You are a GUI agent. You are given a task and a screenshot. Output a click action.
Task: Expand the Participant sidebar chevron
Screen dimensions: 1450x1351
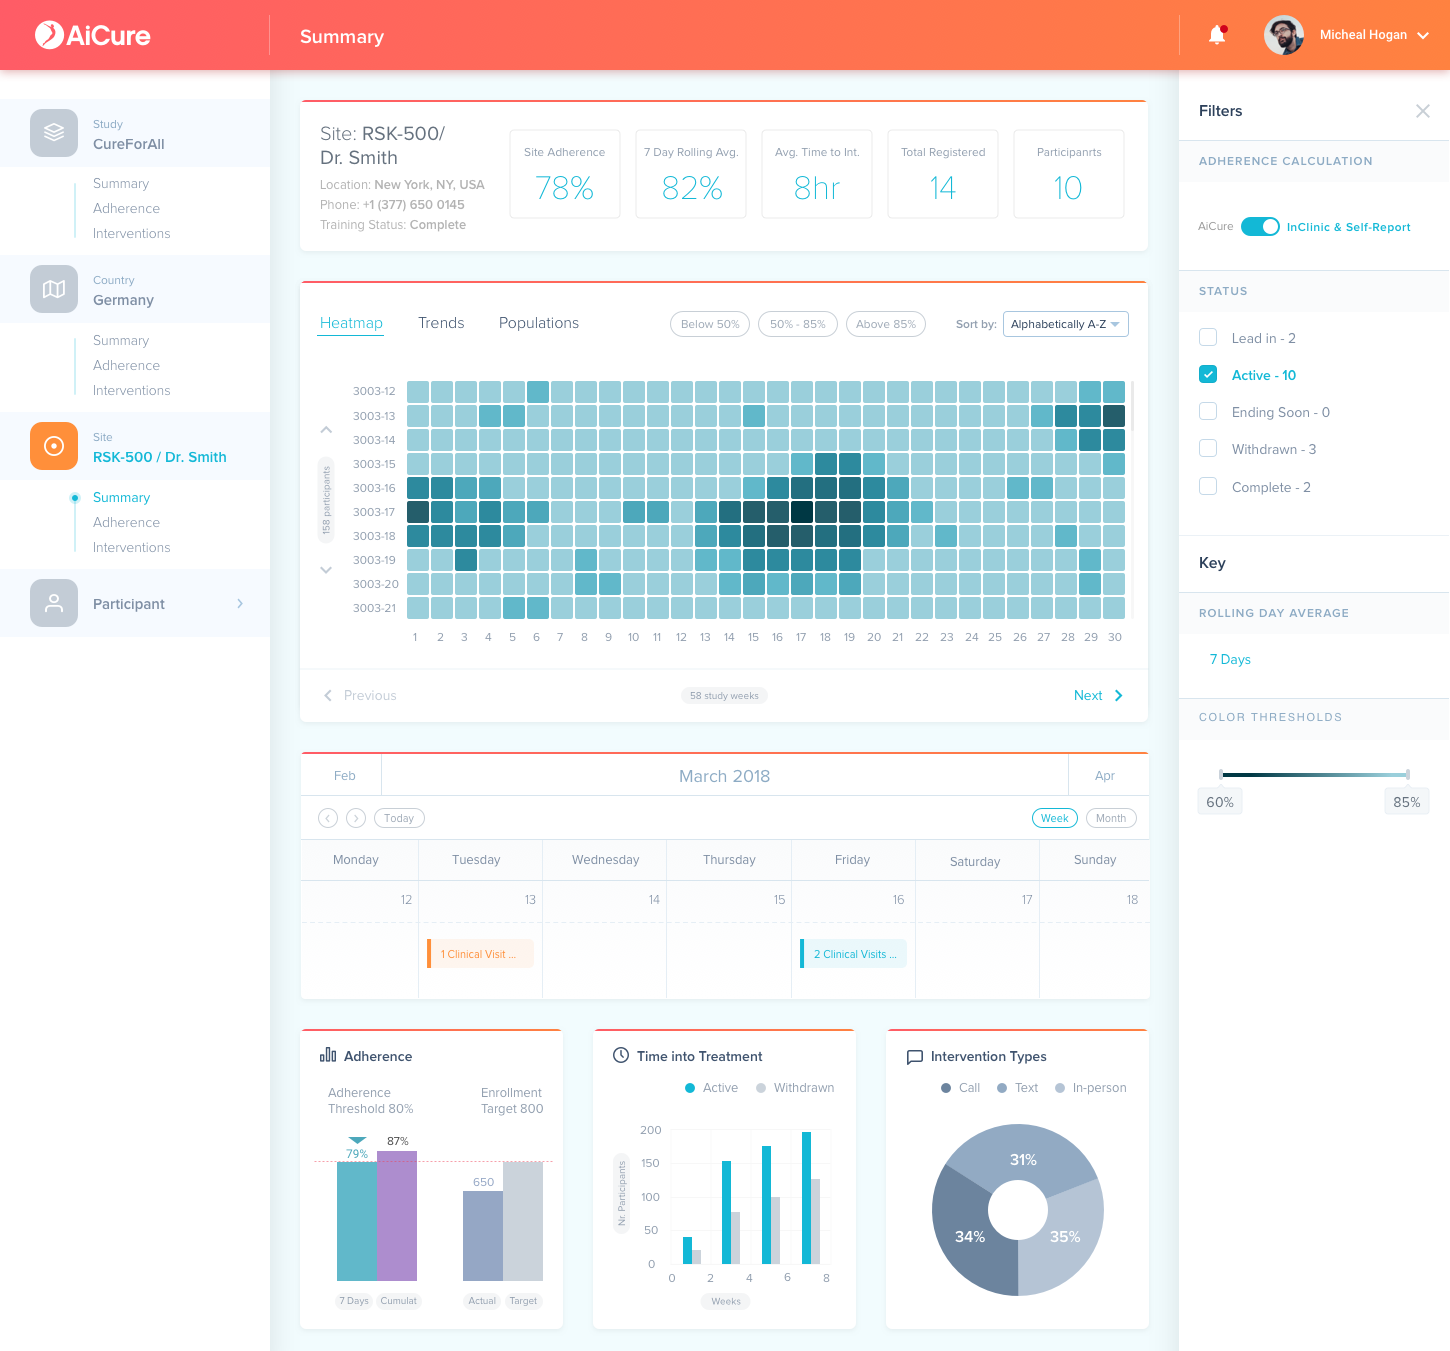pyautogui.click(x=240, y=603)
